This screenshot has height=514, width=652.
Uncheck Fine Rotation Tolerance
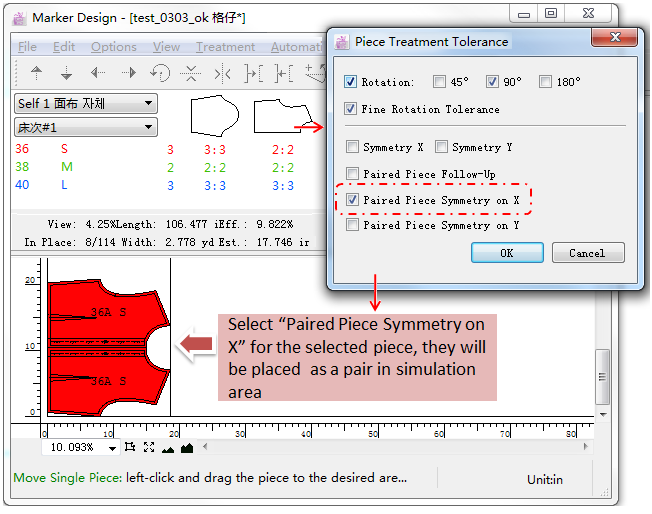350,109
